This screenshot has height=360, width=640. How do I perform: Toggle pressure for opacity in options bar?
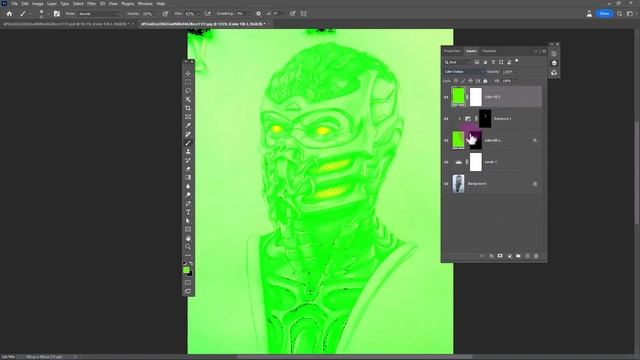point(165,13)
